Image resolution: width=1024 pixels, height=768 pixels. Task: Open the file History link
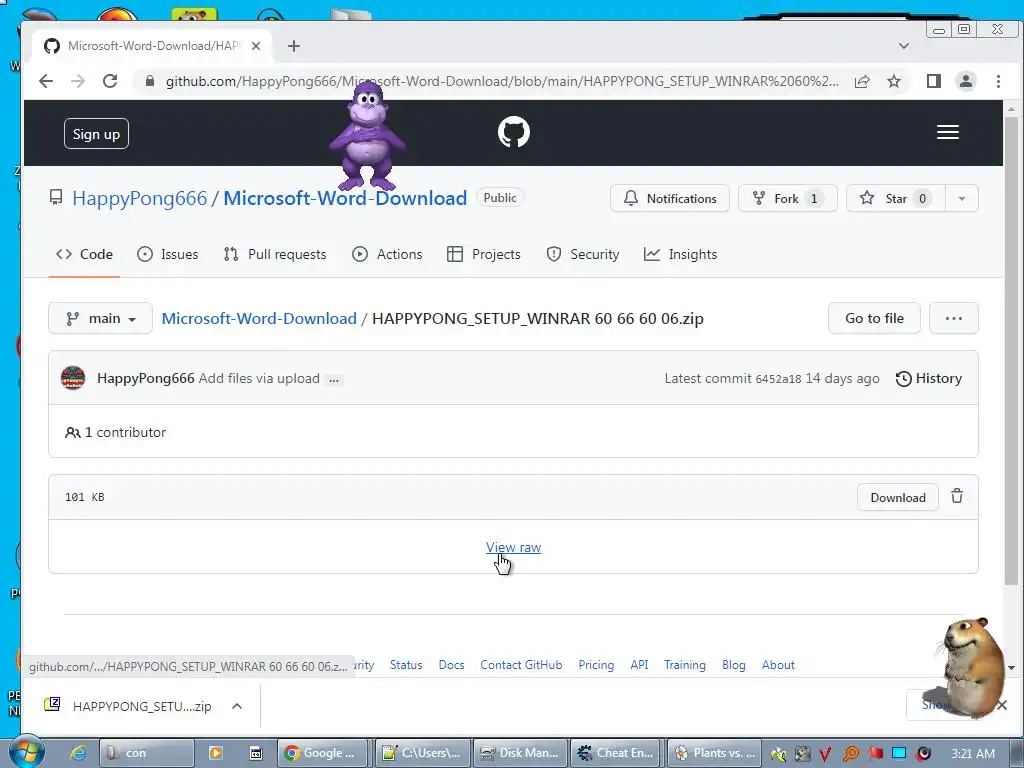929,378
